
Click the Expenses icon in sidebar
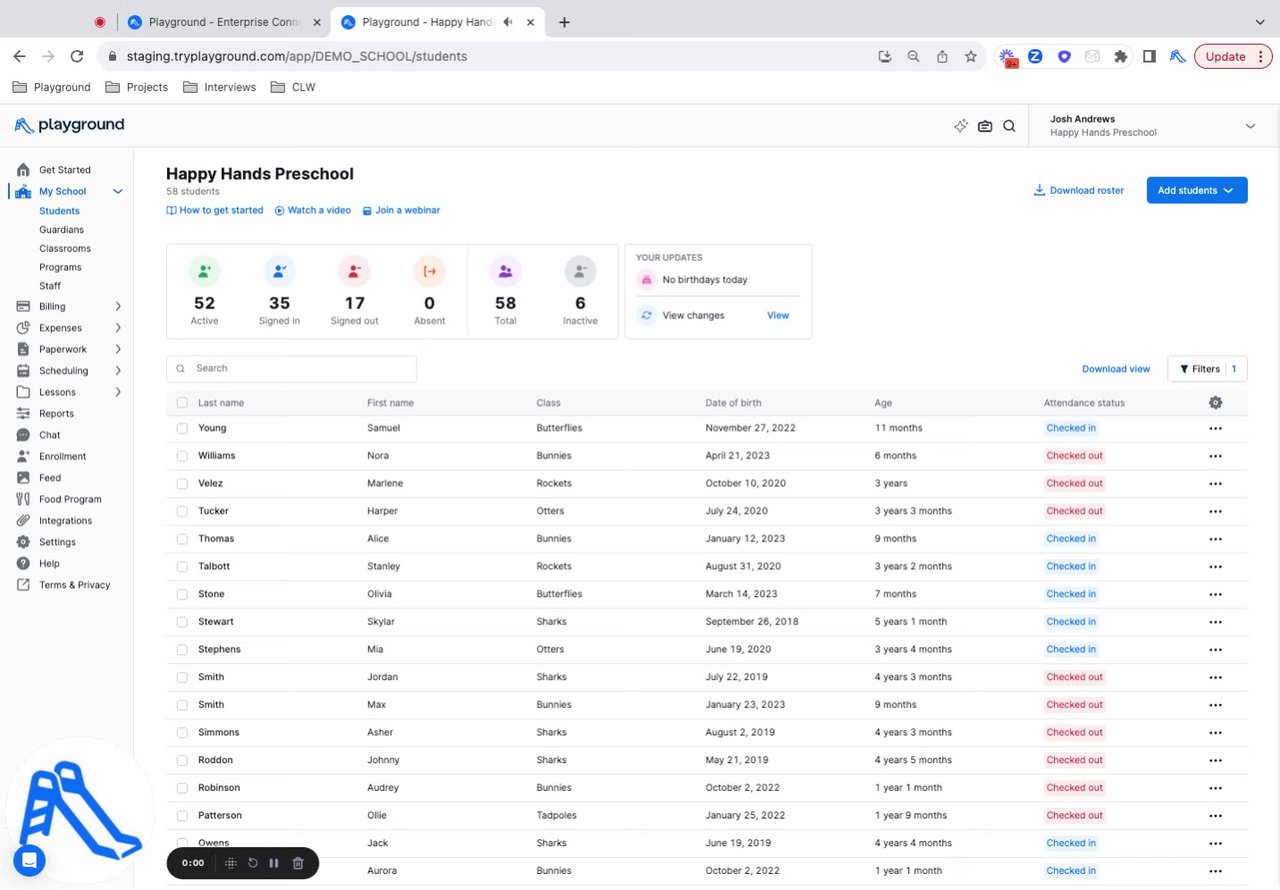23,328
